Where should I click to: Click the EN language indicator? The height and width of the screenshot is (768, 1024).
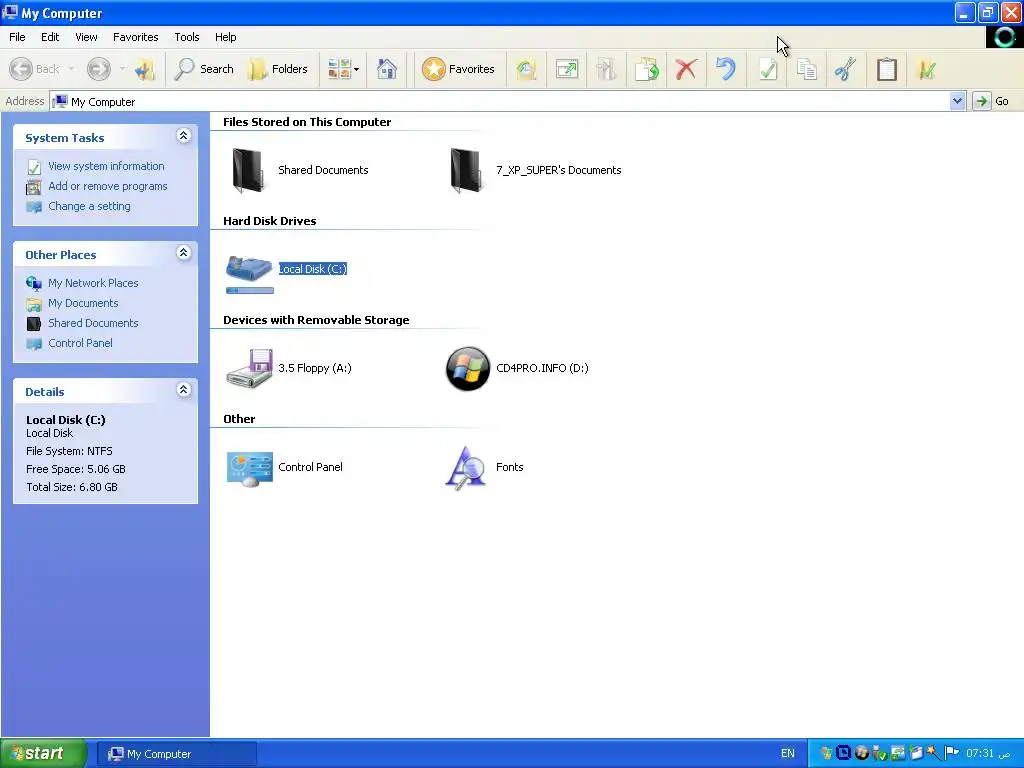(788, 754)
